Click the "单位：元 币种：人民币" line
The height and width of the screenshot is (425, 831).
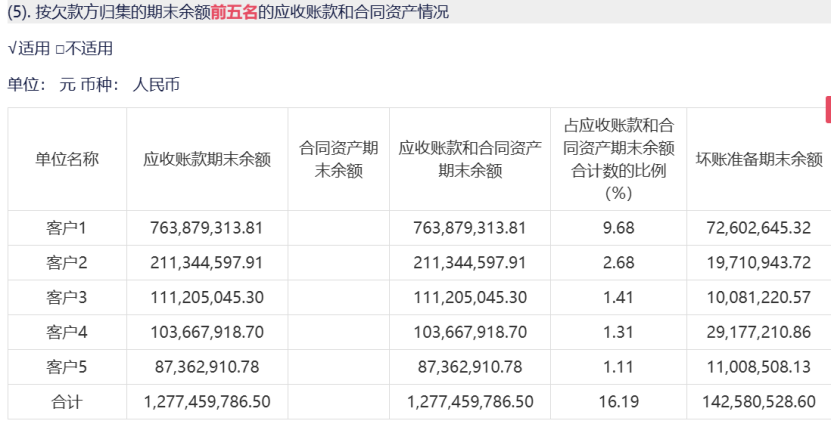93,85
